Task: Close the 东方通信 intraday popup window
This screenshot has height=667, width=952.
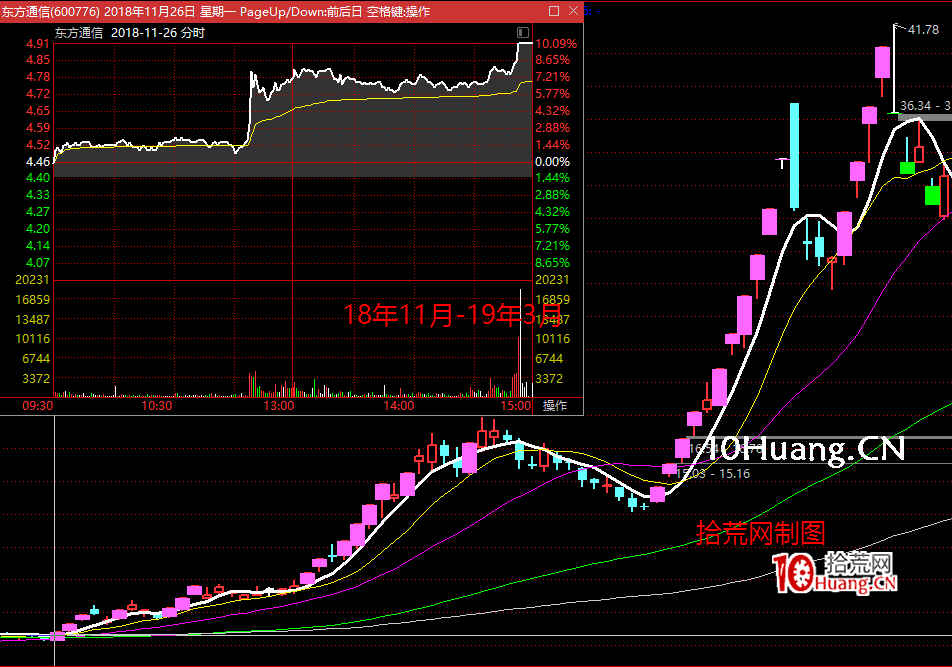Action: [573, 11]
